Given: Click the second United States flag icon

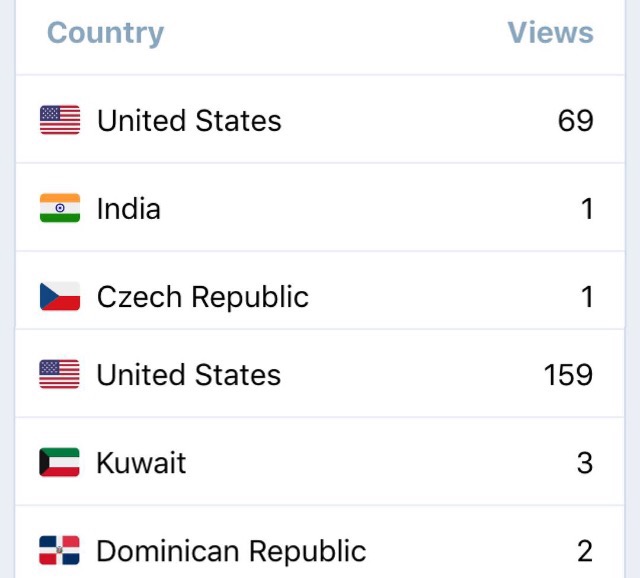Looking at the screenshot, I should 59,374.
